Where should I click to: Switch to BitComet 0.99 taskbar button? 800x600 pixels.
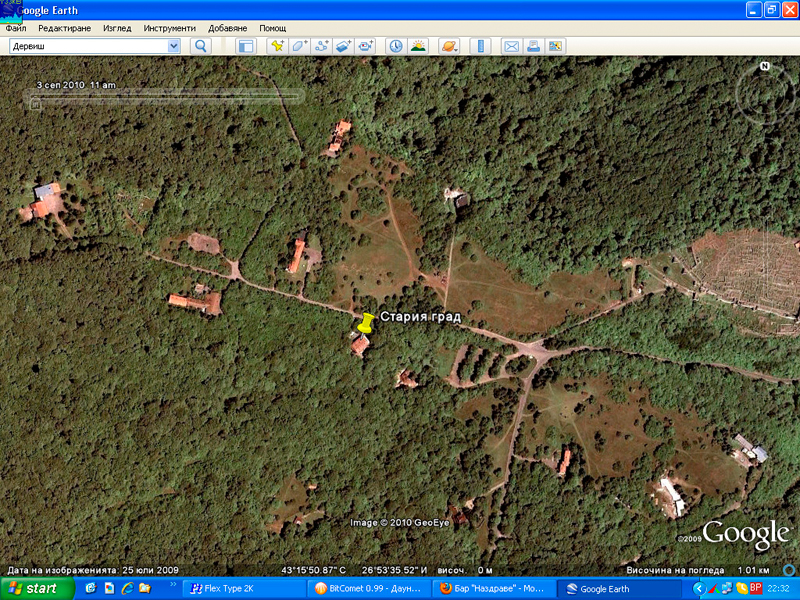pyautogui.click(x=369, y=589)
